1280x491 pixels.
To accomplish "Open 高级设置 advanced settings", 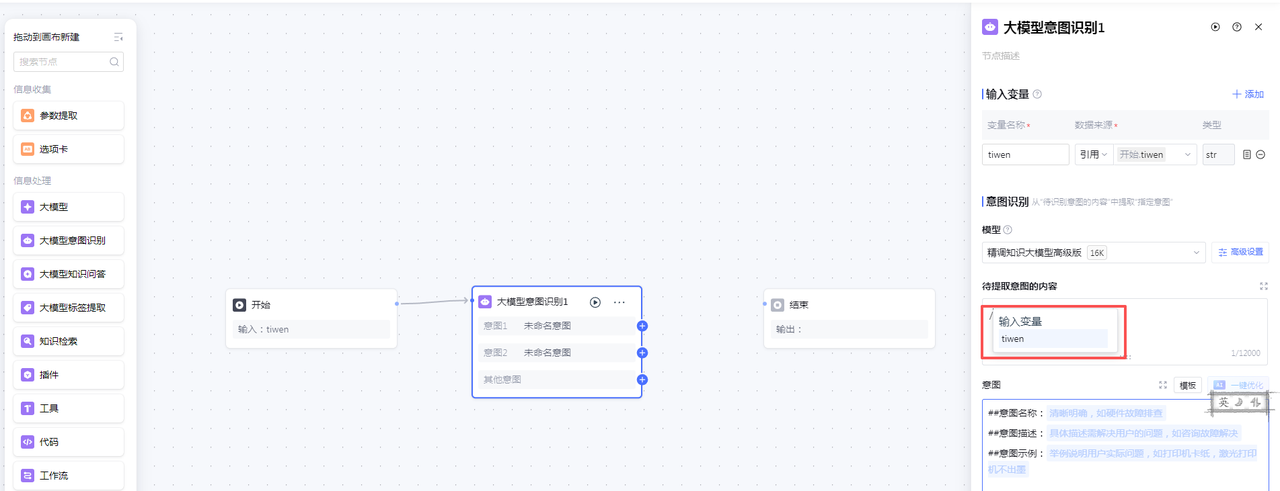I will coord(1240,253).
